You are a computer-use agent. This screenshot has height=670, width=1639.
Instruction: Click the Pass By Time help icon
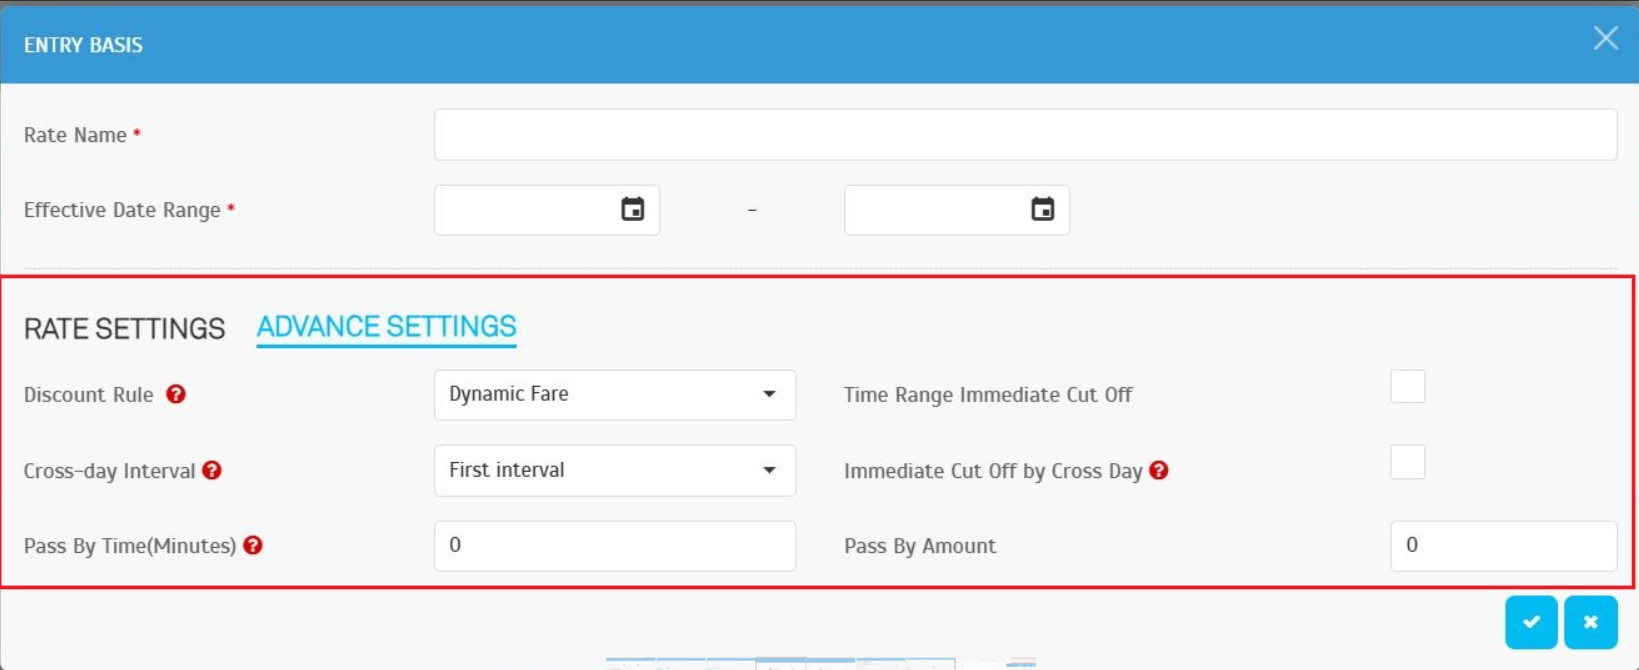(x=253, y=545)
